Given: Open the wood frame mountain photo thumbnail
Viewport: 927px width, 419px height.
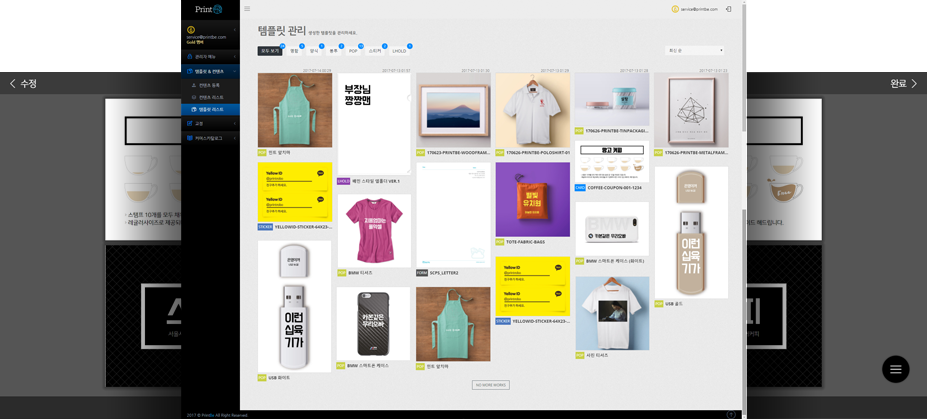Looking at the screenshot, I should [x=453, y=110].
